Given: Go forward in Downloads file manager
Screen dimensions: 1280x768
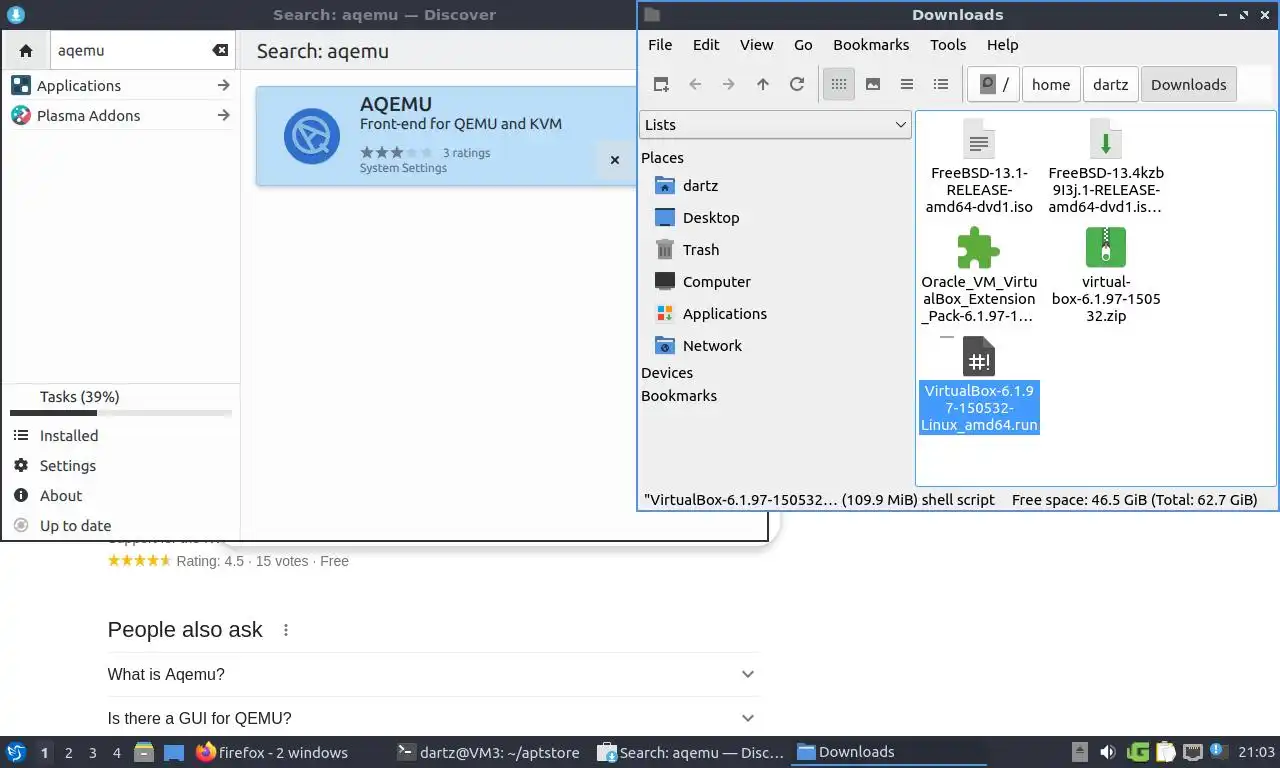Looking at the screenshot, I should click(729, 85).
